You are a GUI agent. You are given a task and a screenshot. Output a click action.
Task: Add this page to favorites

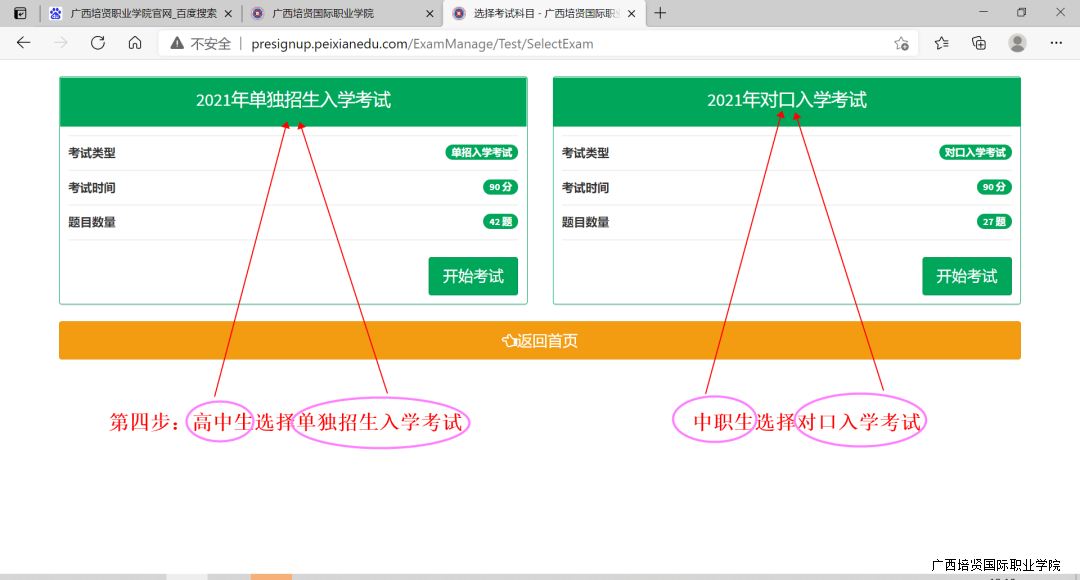(901, 44)
